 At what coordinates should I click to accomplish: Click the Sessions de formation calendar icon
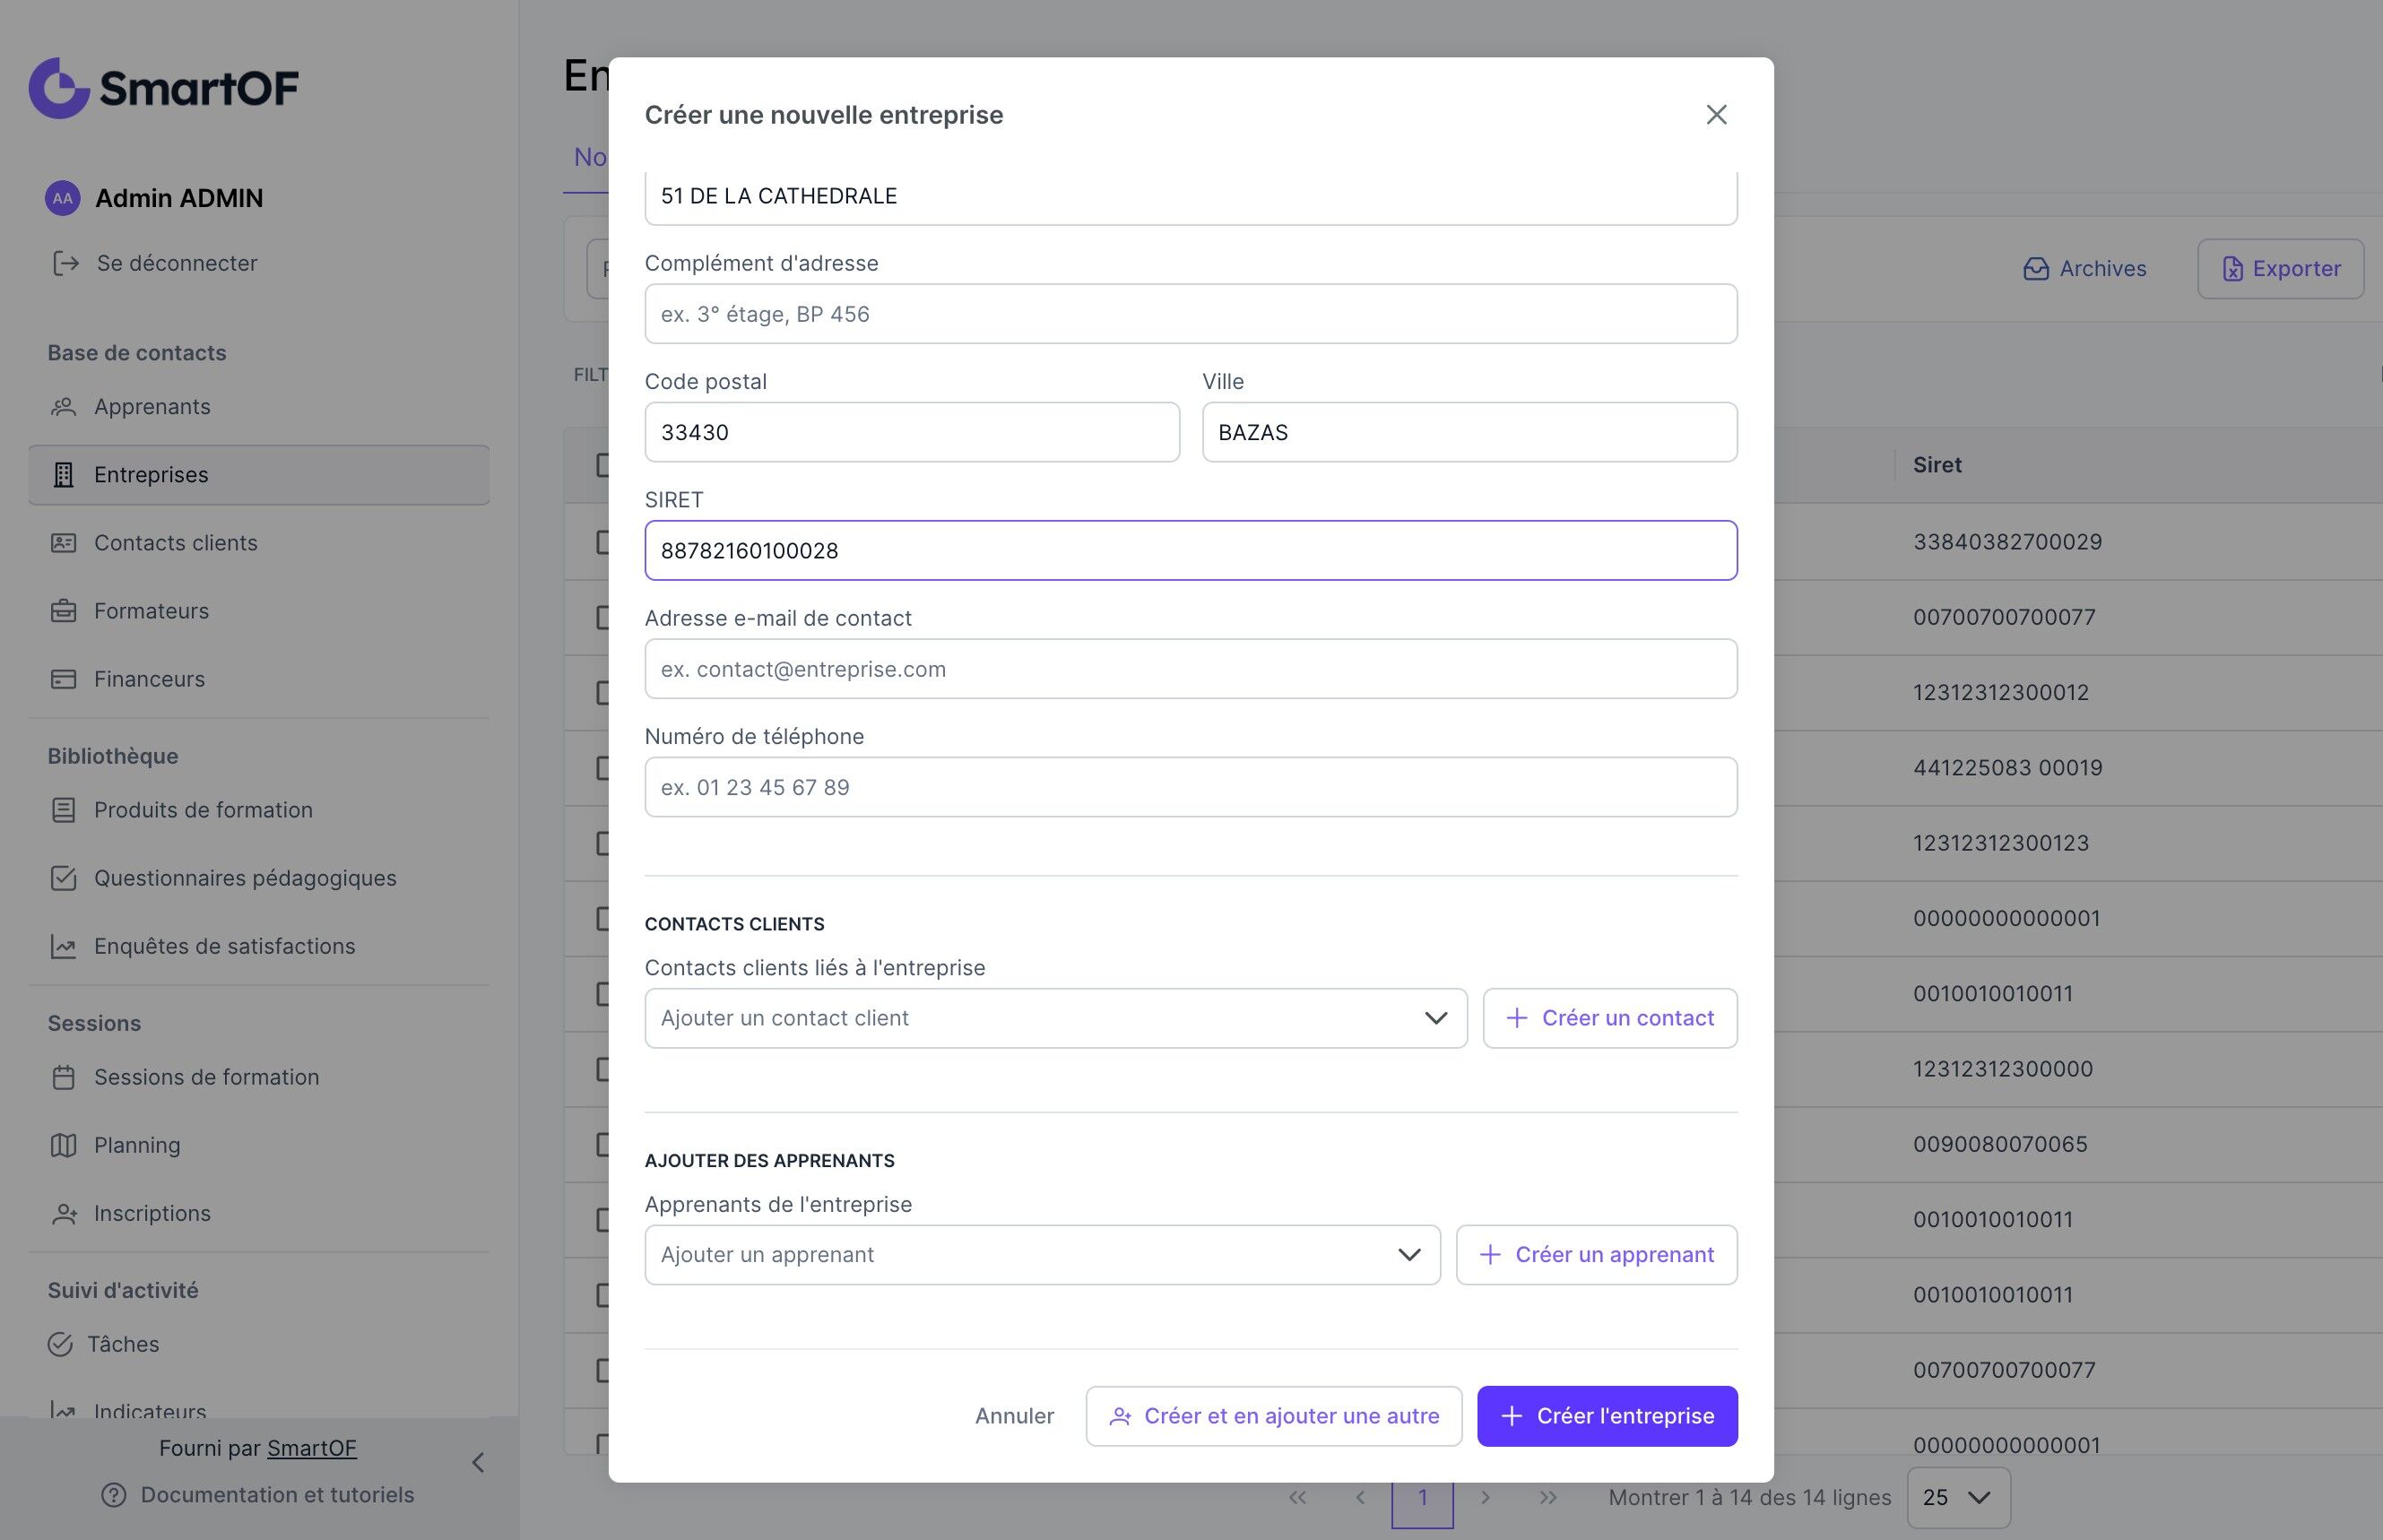[64, 1077]
